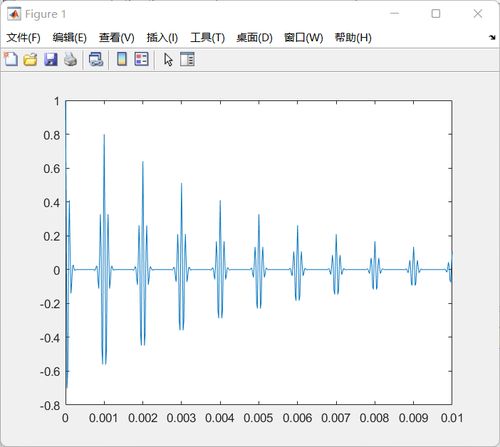Save figure using the floppy disk icon
The width and height of the screenshot is (500, 447).
point(51,59)
